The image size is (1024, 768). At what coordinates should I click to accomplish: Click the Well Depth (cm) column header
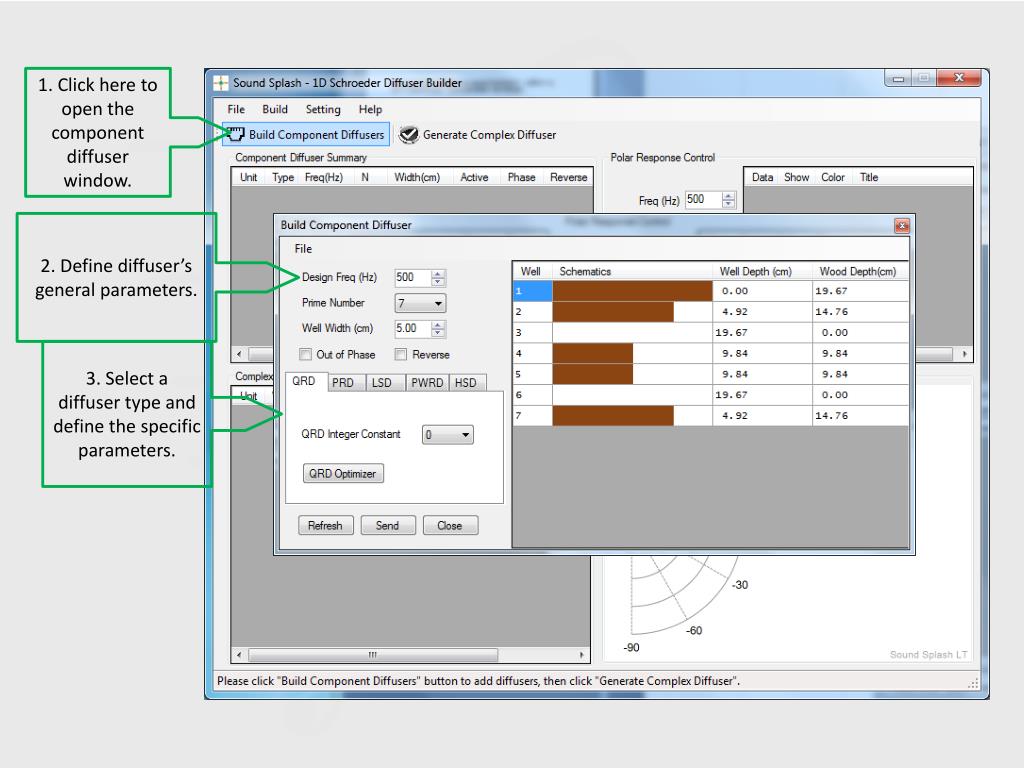pos(762,271)
